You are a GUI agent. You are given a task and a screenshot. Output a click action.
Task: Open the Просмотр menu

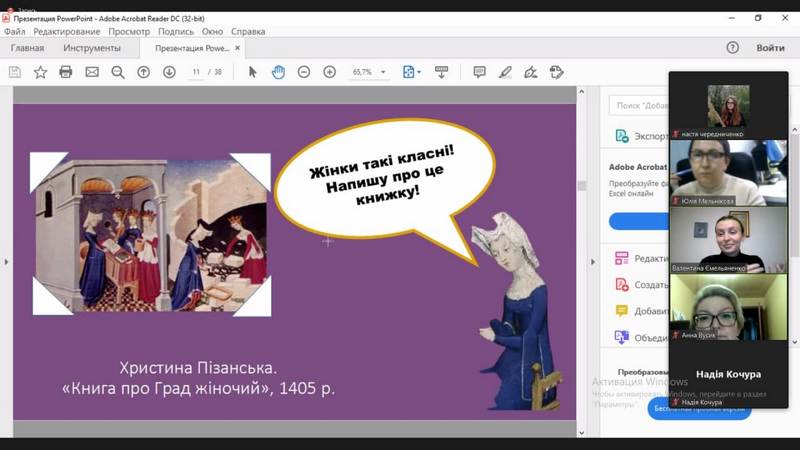tap(129, 31)
